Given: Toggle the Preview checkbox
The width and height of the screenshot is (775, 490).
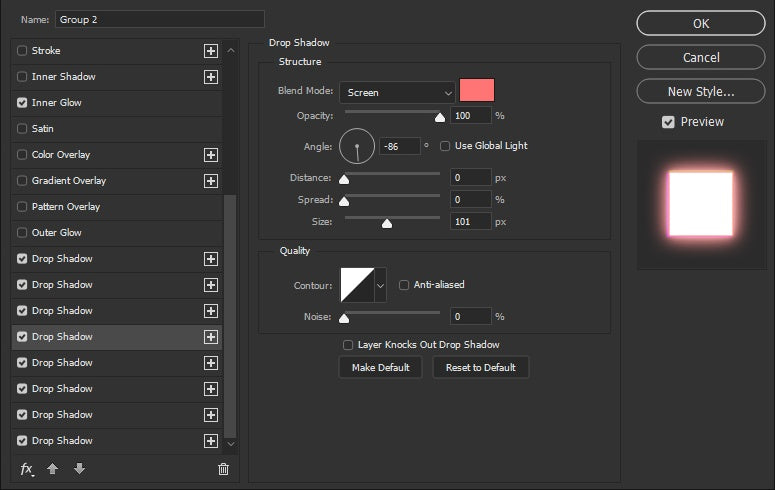Looking at the screenshot, I should point(668,122).
